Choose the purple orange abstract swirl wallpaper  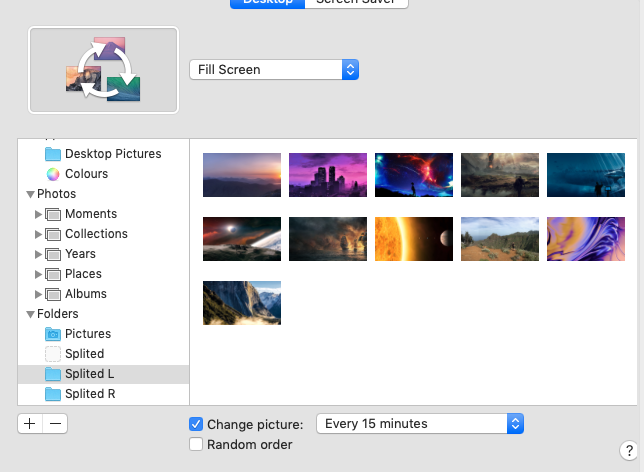coord(586,239)
